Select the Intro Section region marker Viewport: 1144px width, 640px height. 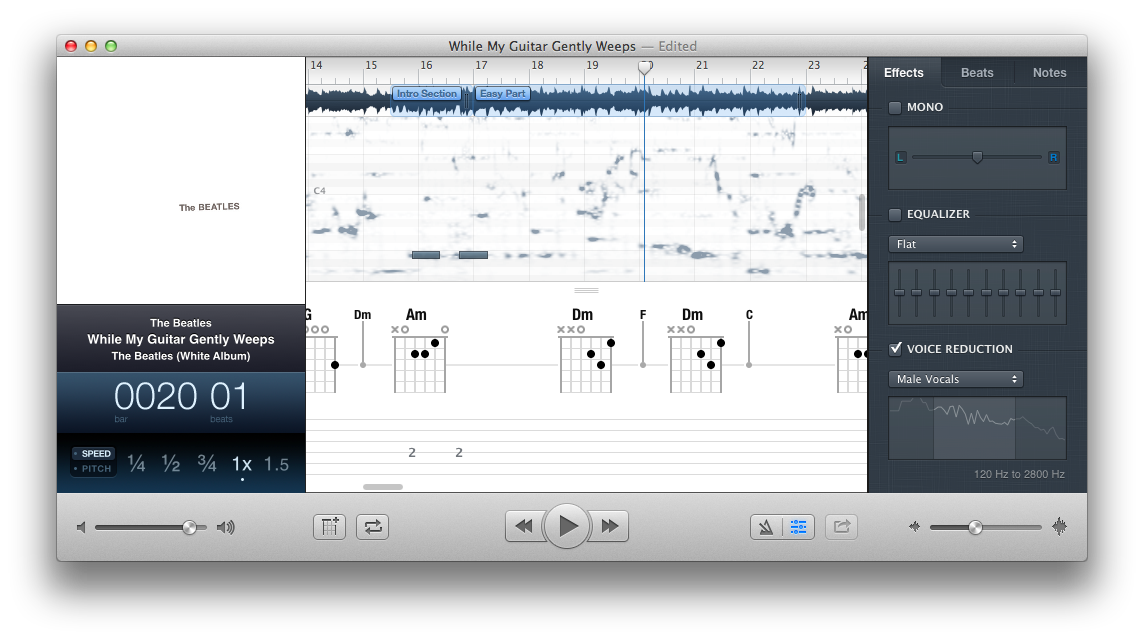click(x=426, y=94)
